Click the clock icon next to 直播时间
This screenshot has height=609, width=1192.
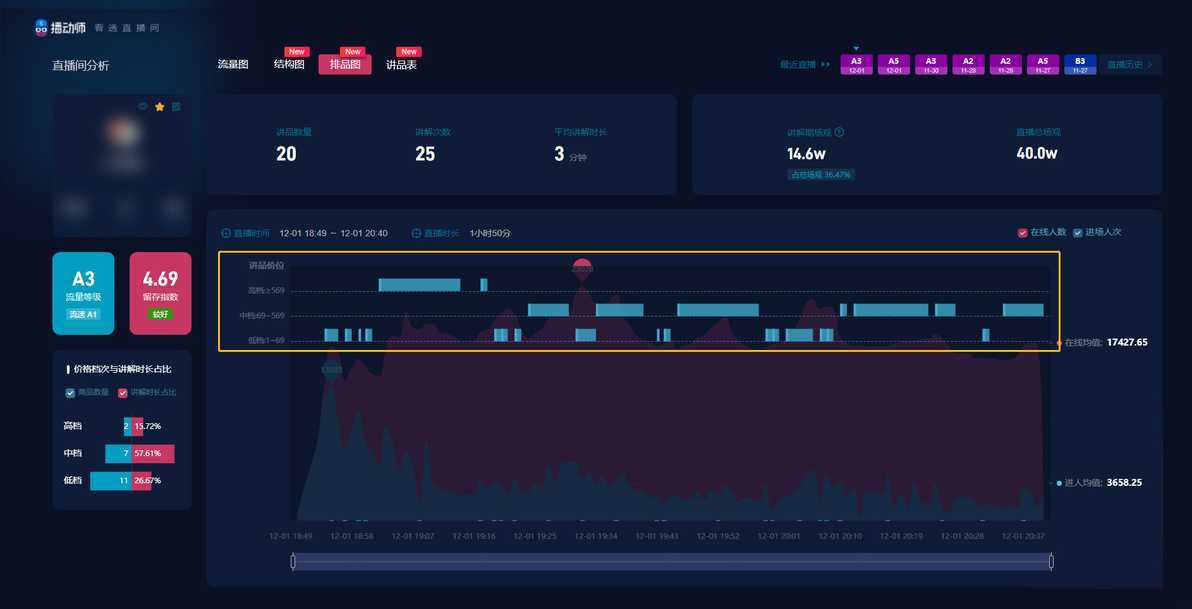point(226,233)
